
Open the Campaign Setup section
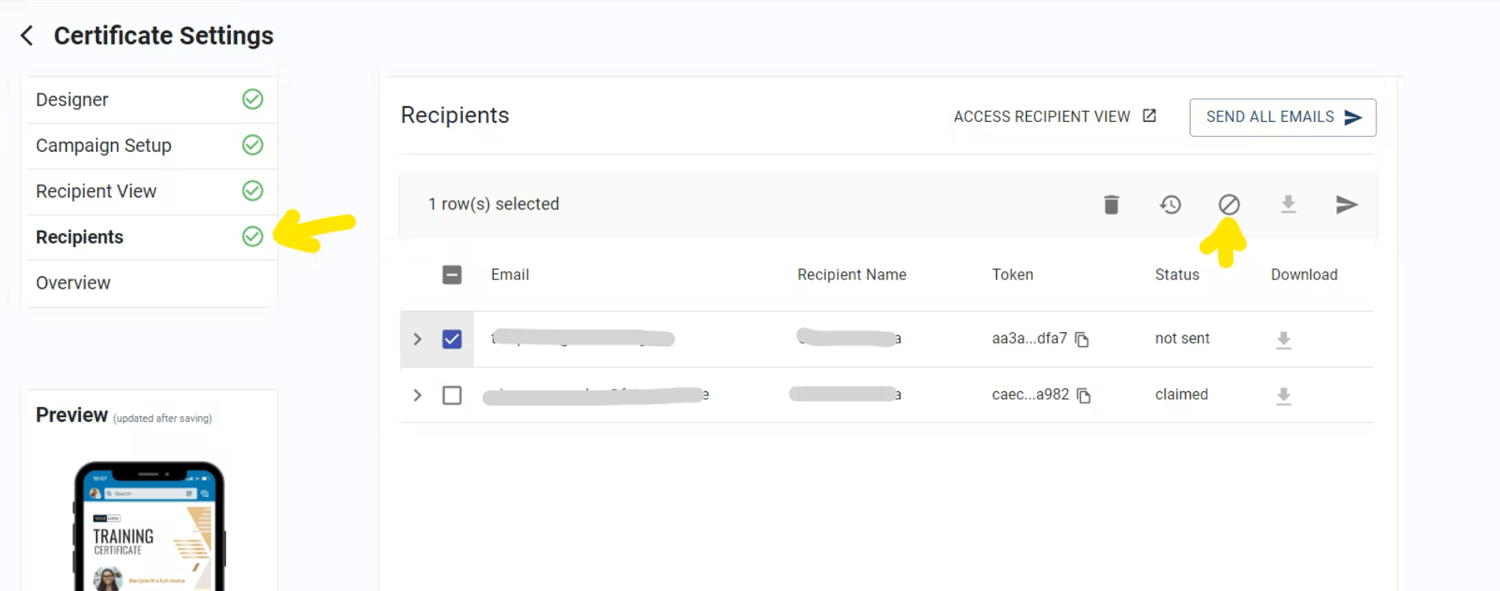(103, 145)
